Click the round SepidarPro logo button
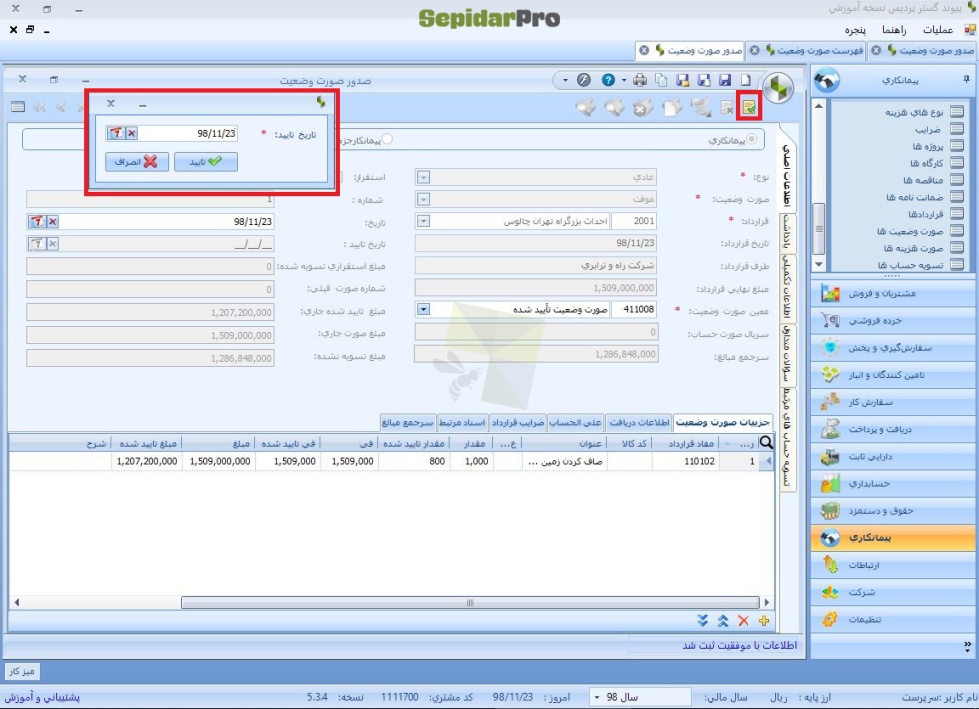 point(778,88)
